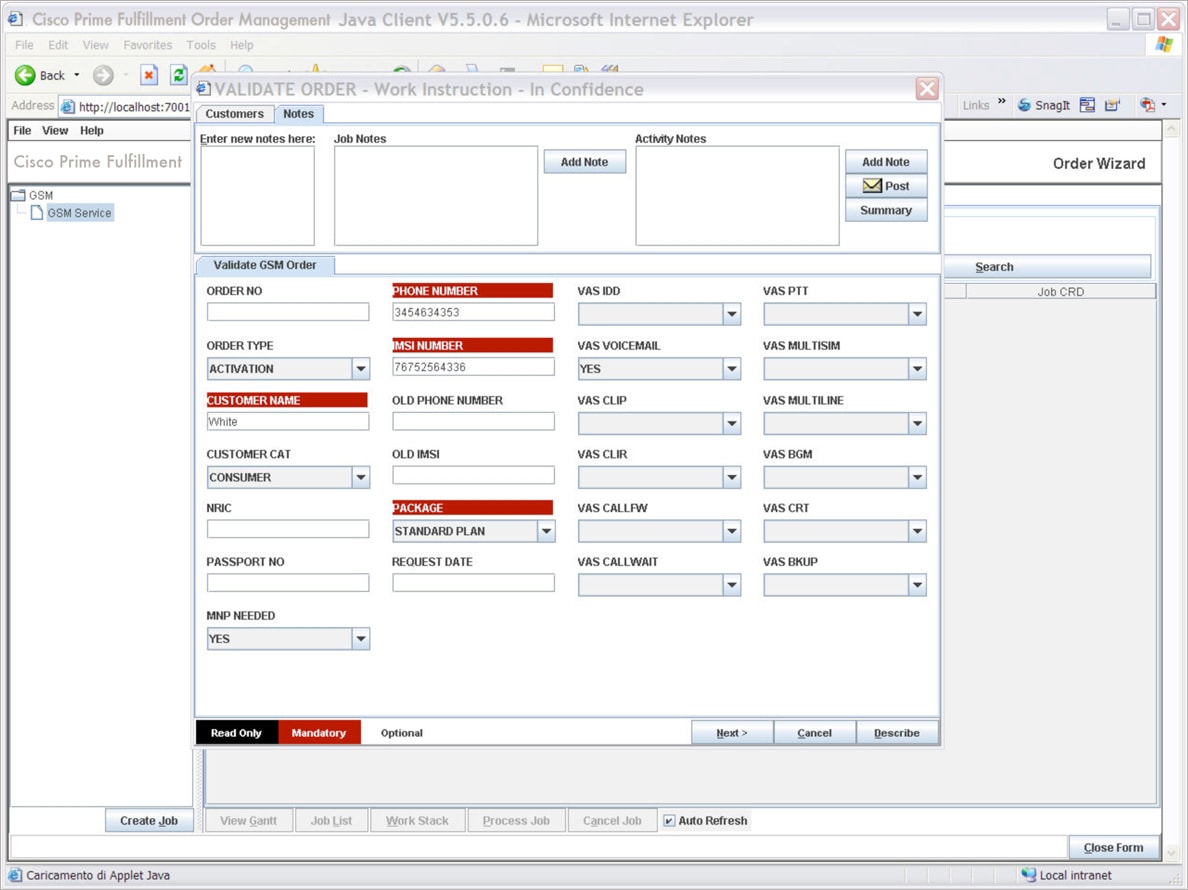Open the ORDER TYPE dropdown

click(x=361, y=369)
